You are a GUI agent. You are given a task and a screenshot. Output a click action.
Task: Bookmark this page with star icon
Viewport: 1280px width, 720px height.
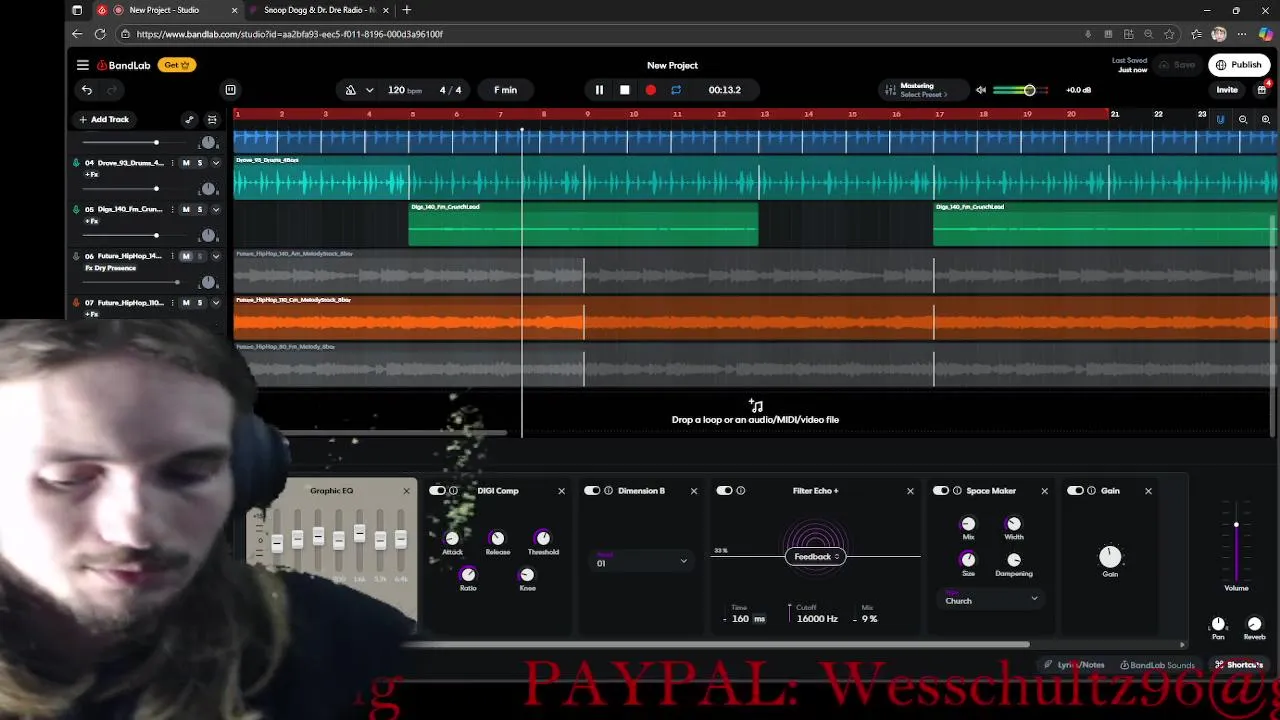(x=1169, y=34)
